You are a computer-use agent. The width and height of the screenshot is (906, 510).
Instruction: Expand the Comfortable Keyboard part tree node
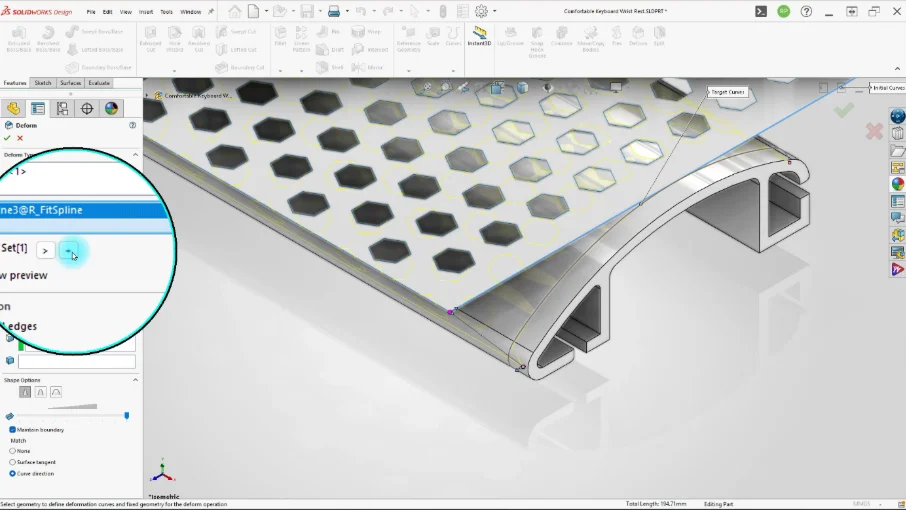147,95
